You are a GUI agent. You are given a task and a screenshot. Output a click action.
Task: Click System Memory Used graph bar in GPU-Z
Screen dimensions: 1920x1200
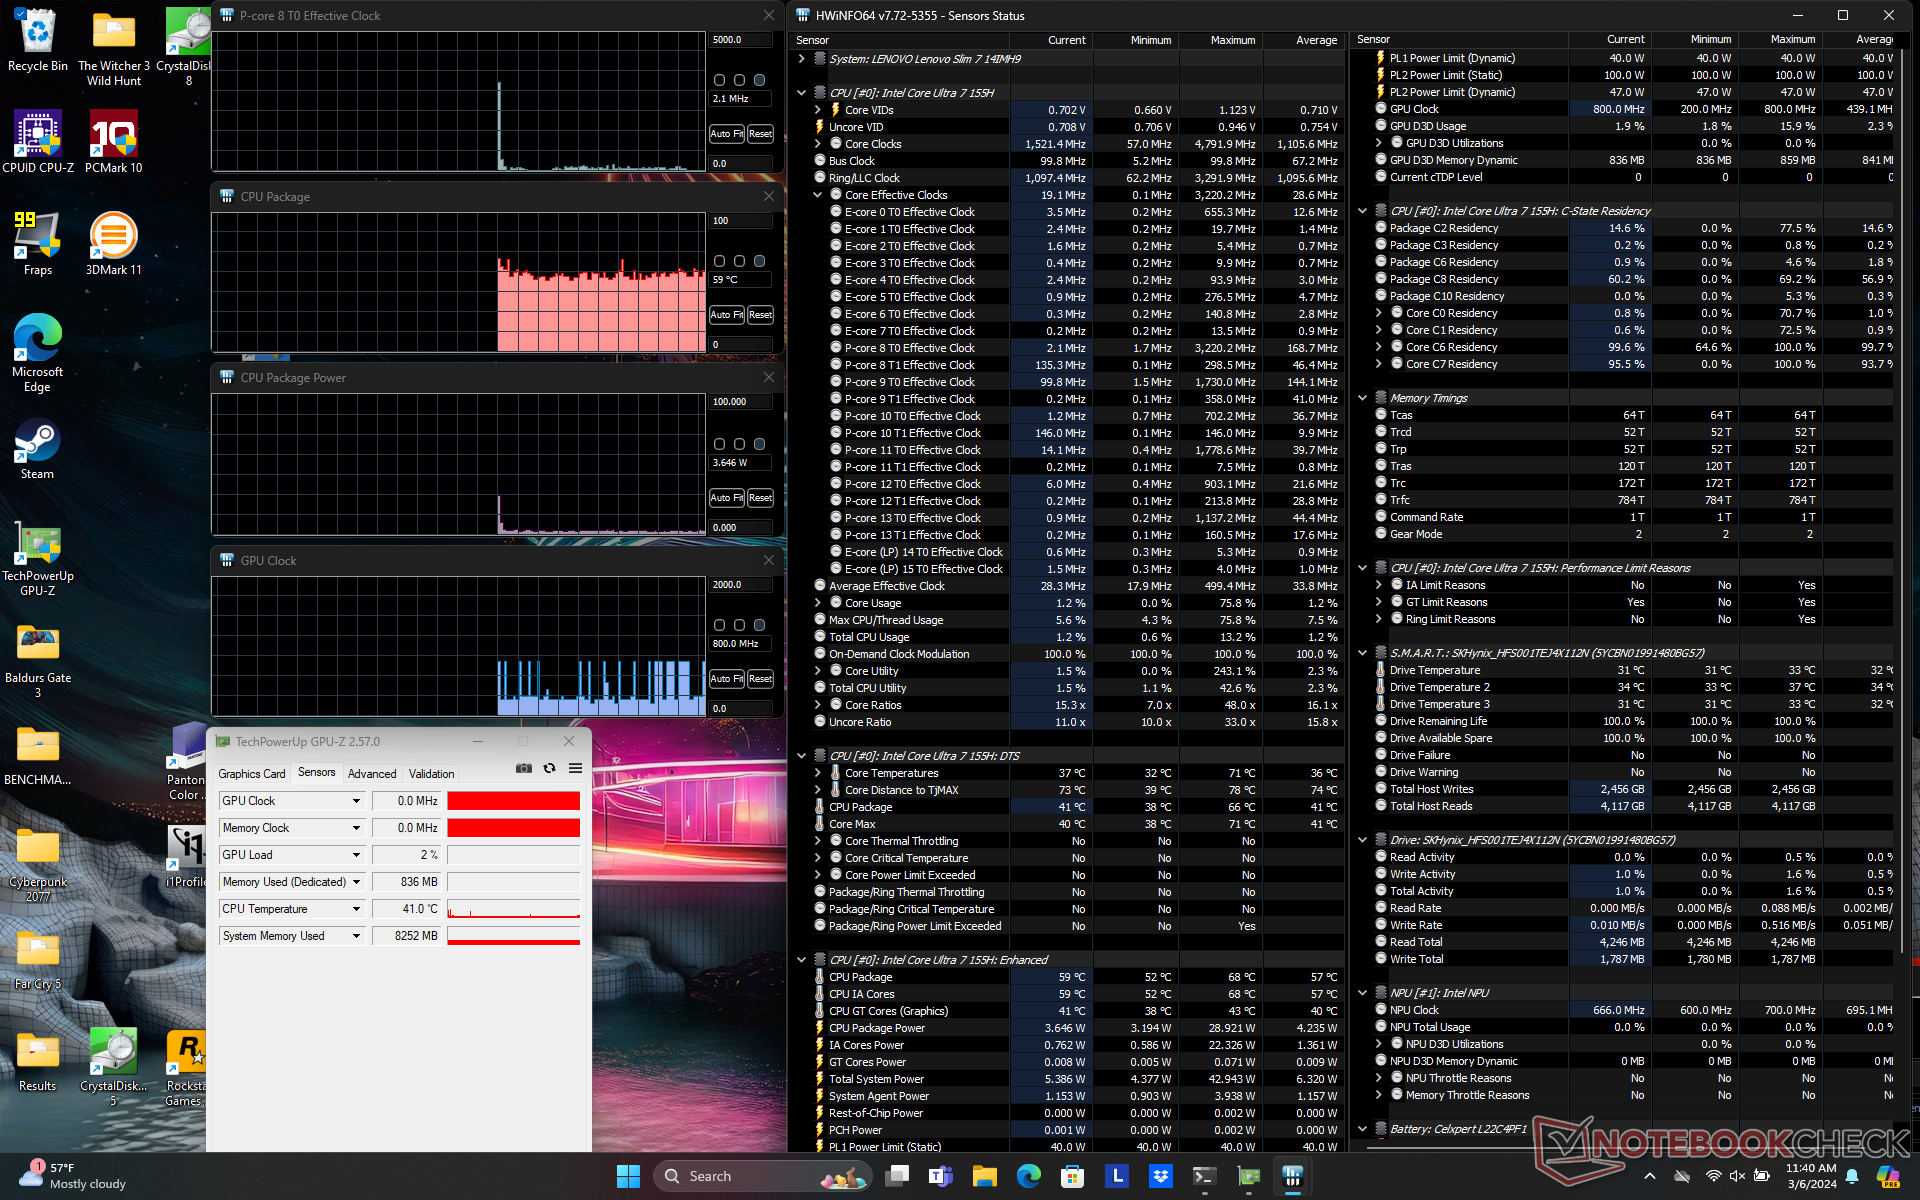(513, 936)
